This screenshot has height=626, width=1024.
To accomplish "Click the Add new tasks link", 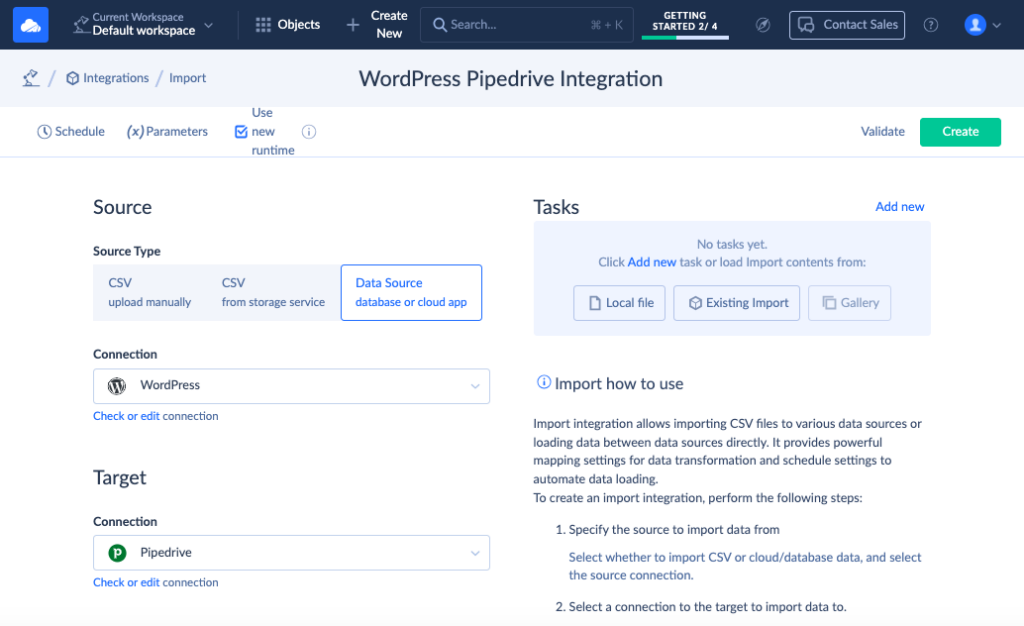I will pos(899,206).
